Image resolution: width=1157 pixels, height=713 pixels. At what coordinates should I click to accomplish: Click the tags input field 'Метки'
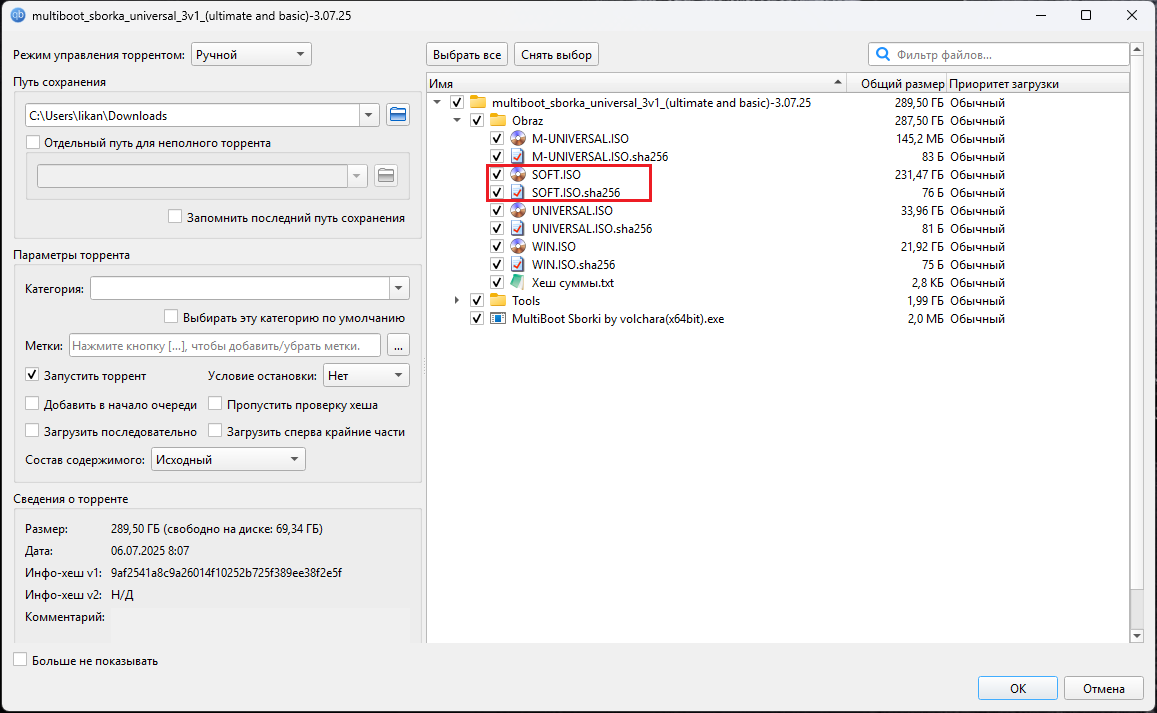click(x=225, y=346)
